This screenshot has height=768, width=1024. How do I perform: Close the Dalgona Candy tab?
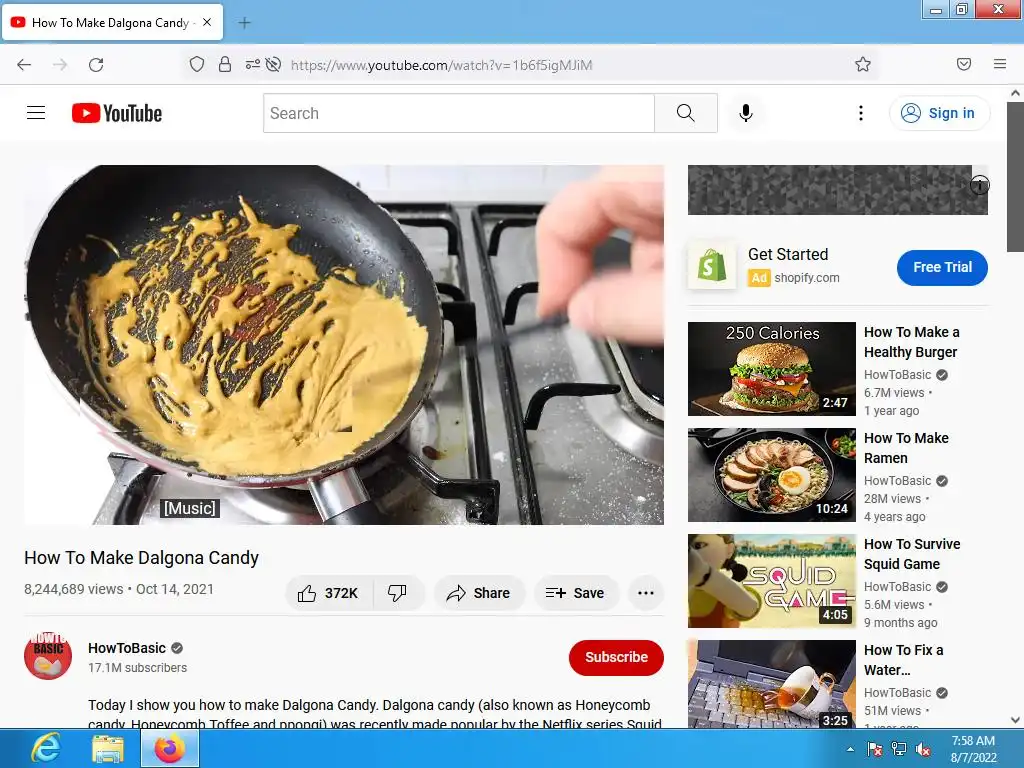tap(207, 22)
